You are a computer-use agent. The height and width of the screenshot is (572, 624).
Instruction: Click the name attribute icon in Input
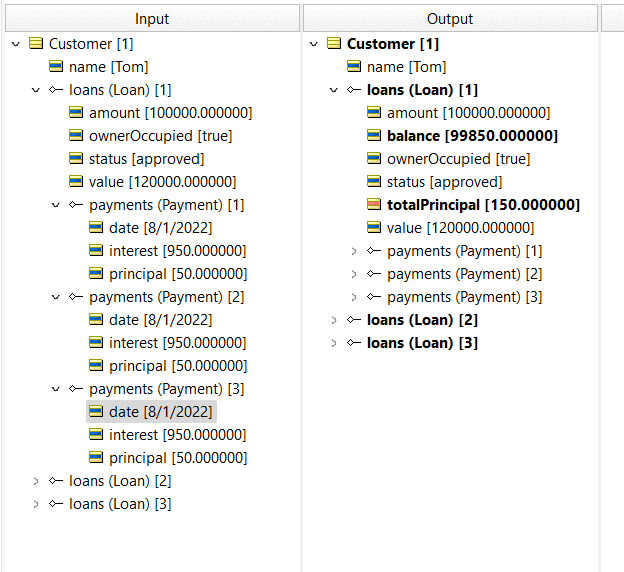click(x=57, y=67)
